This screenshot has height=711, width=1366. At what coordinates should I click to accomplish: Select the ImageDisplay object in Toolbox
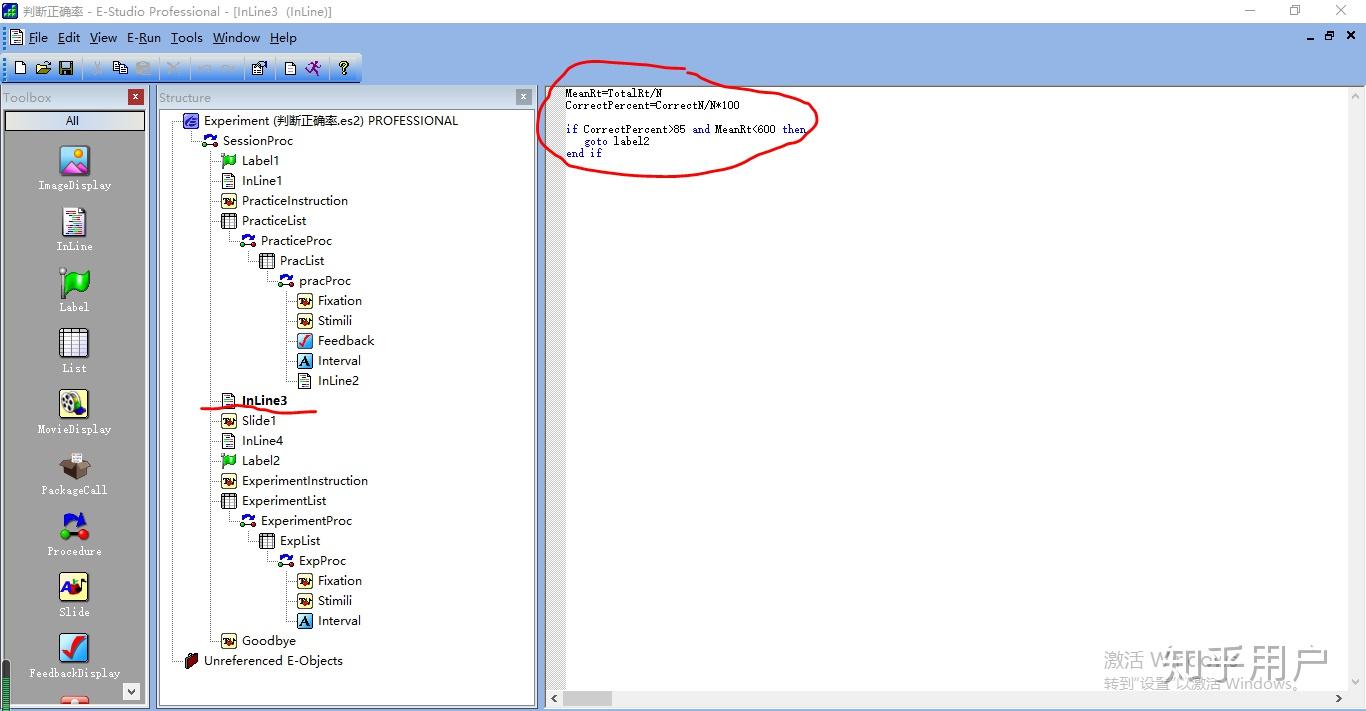point(74,168)
